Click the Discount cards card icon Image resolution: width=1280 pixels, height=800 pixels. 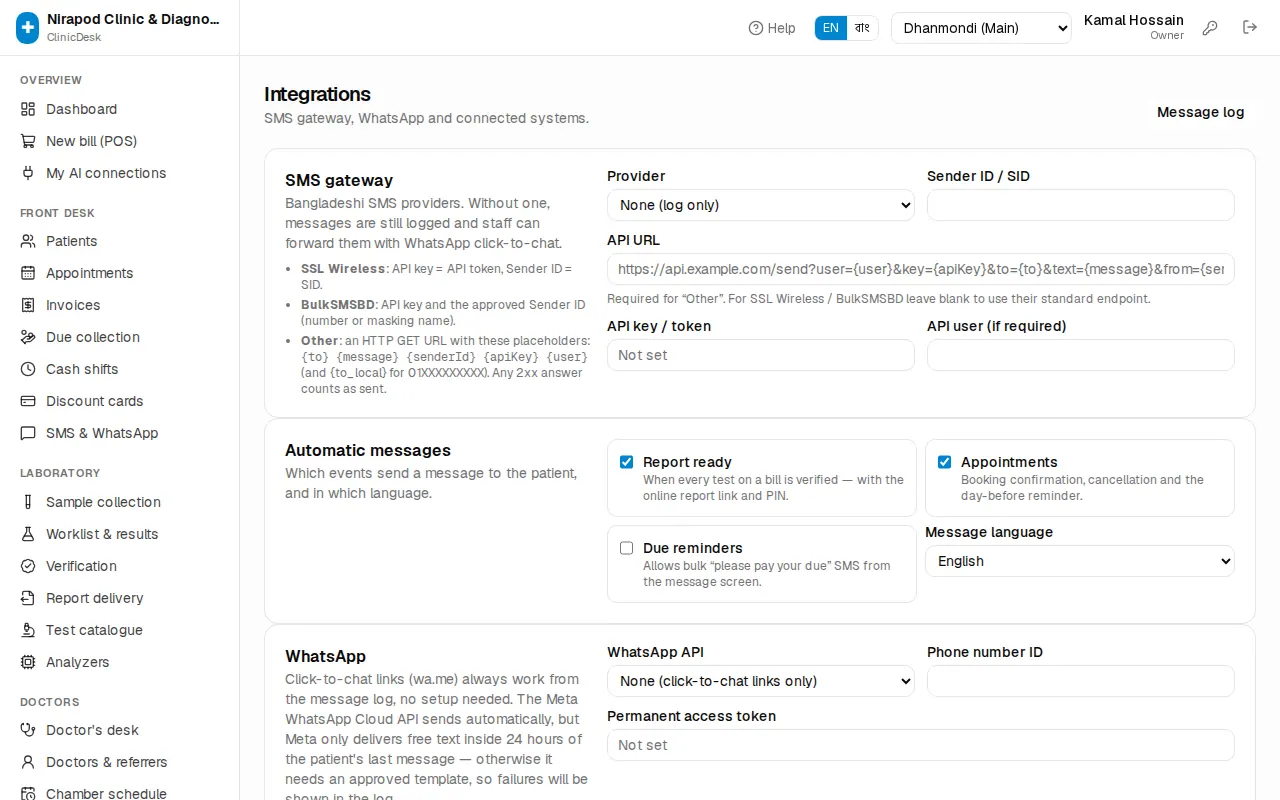click(28, 401)
